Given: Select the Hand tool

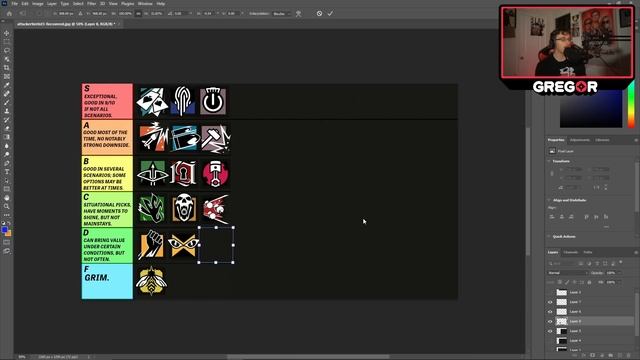Looking at the screenshot, I should tap(7, 198).
